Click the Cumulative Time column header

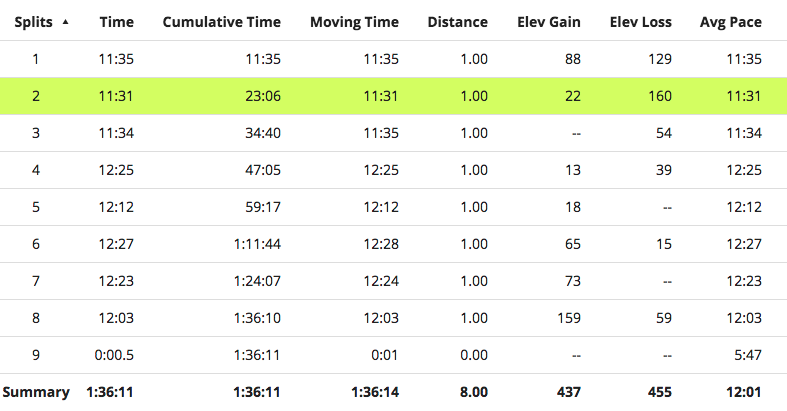221,22
